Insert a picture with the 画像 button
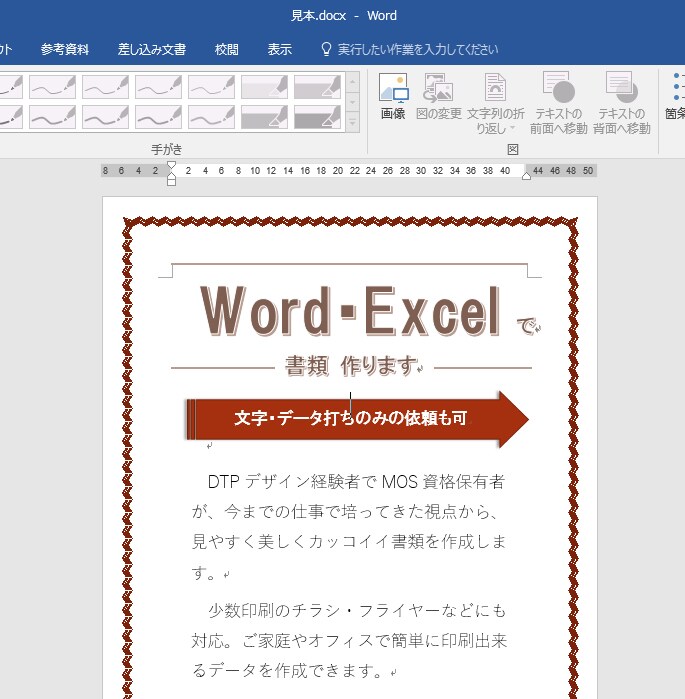The height and width of the screenshot is (699, 685). [393, 96]
